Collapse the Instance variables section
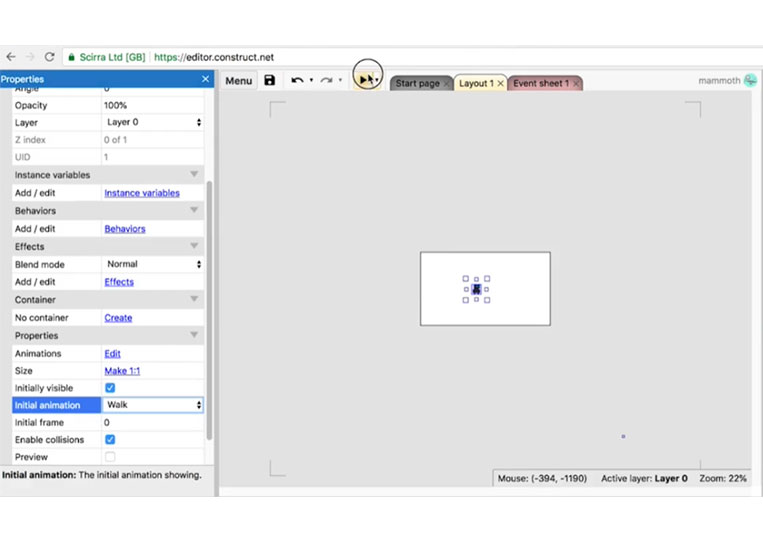763x541 pixels. (194, 174)
